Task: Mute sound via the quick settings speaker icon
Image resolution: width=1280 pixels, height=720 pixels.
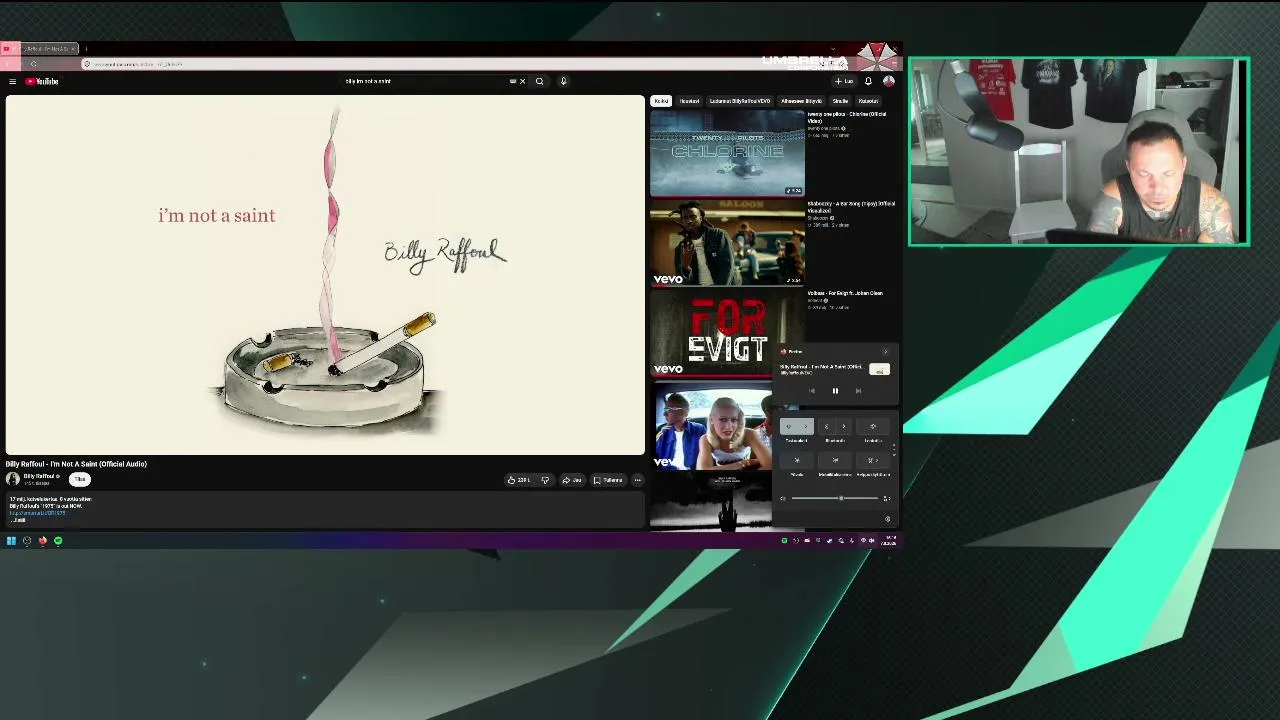Action: (783, 498)
